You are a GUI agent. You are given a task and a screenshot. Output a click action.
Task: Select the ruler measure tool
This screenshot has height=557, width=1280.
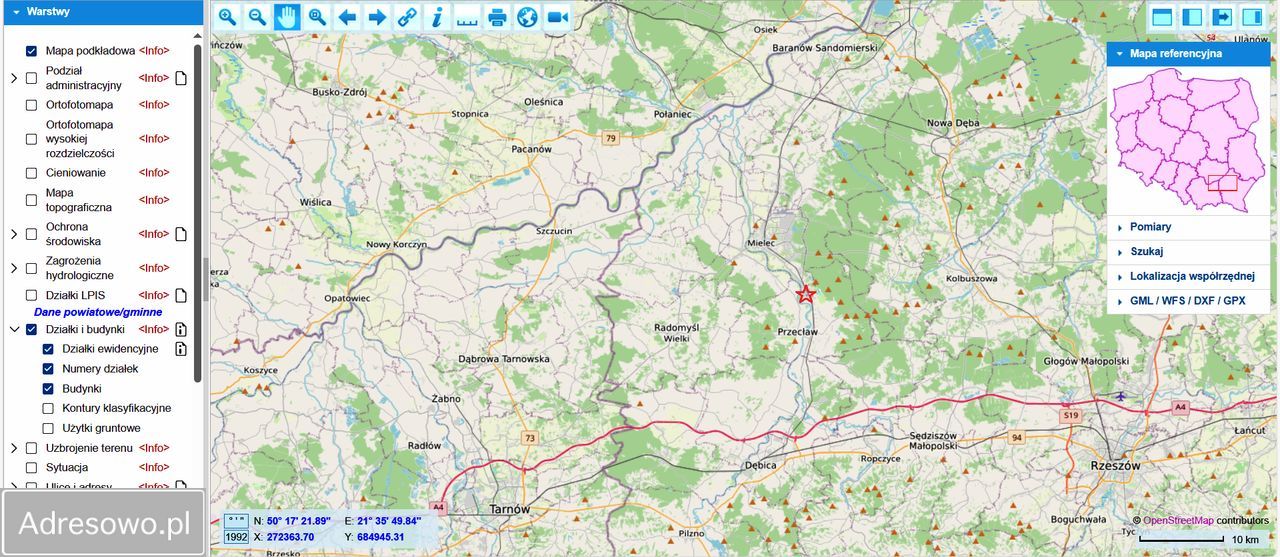[467, 17]
